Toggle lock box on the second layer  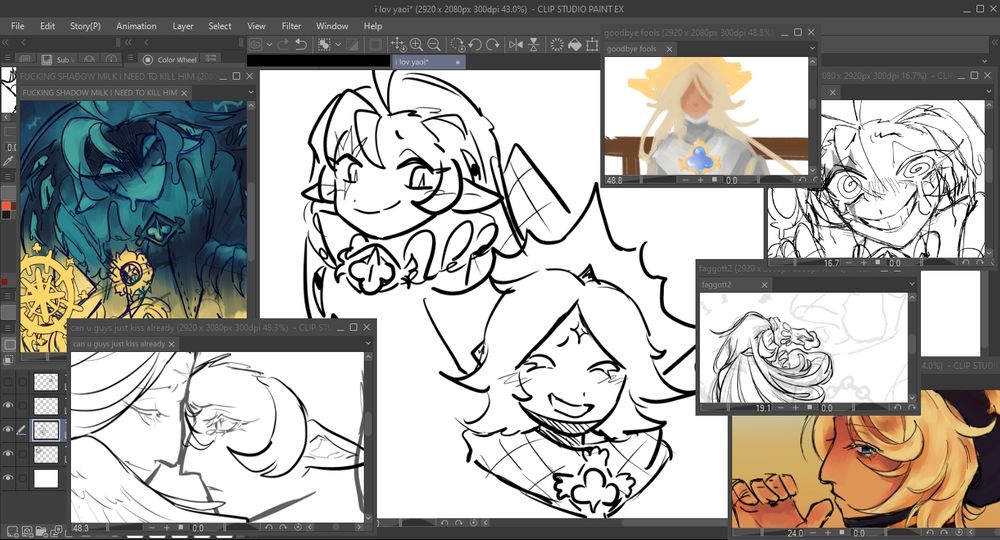pos(22,405)
